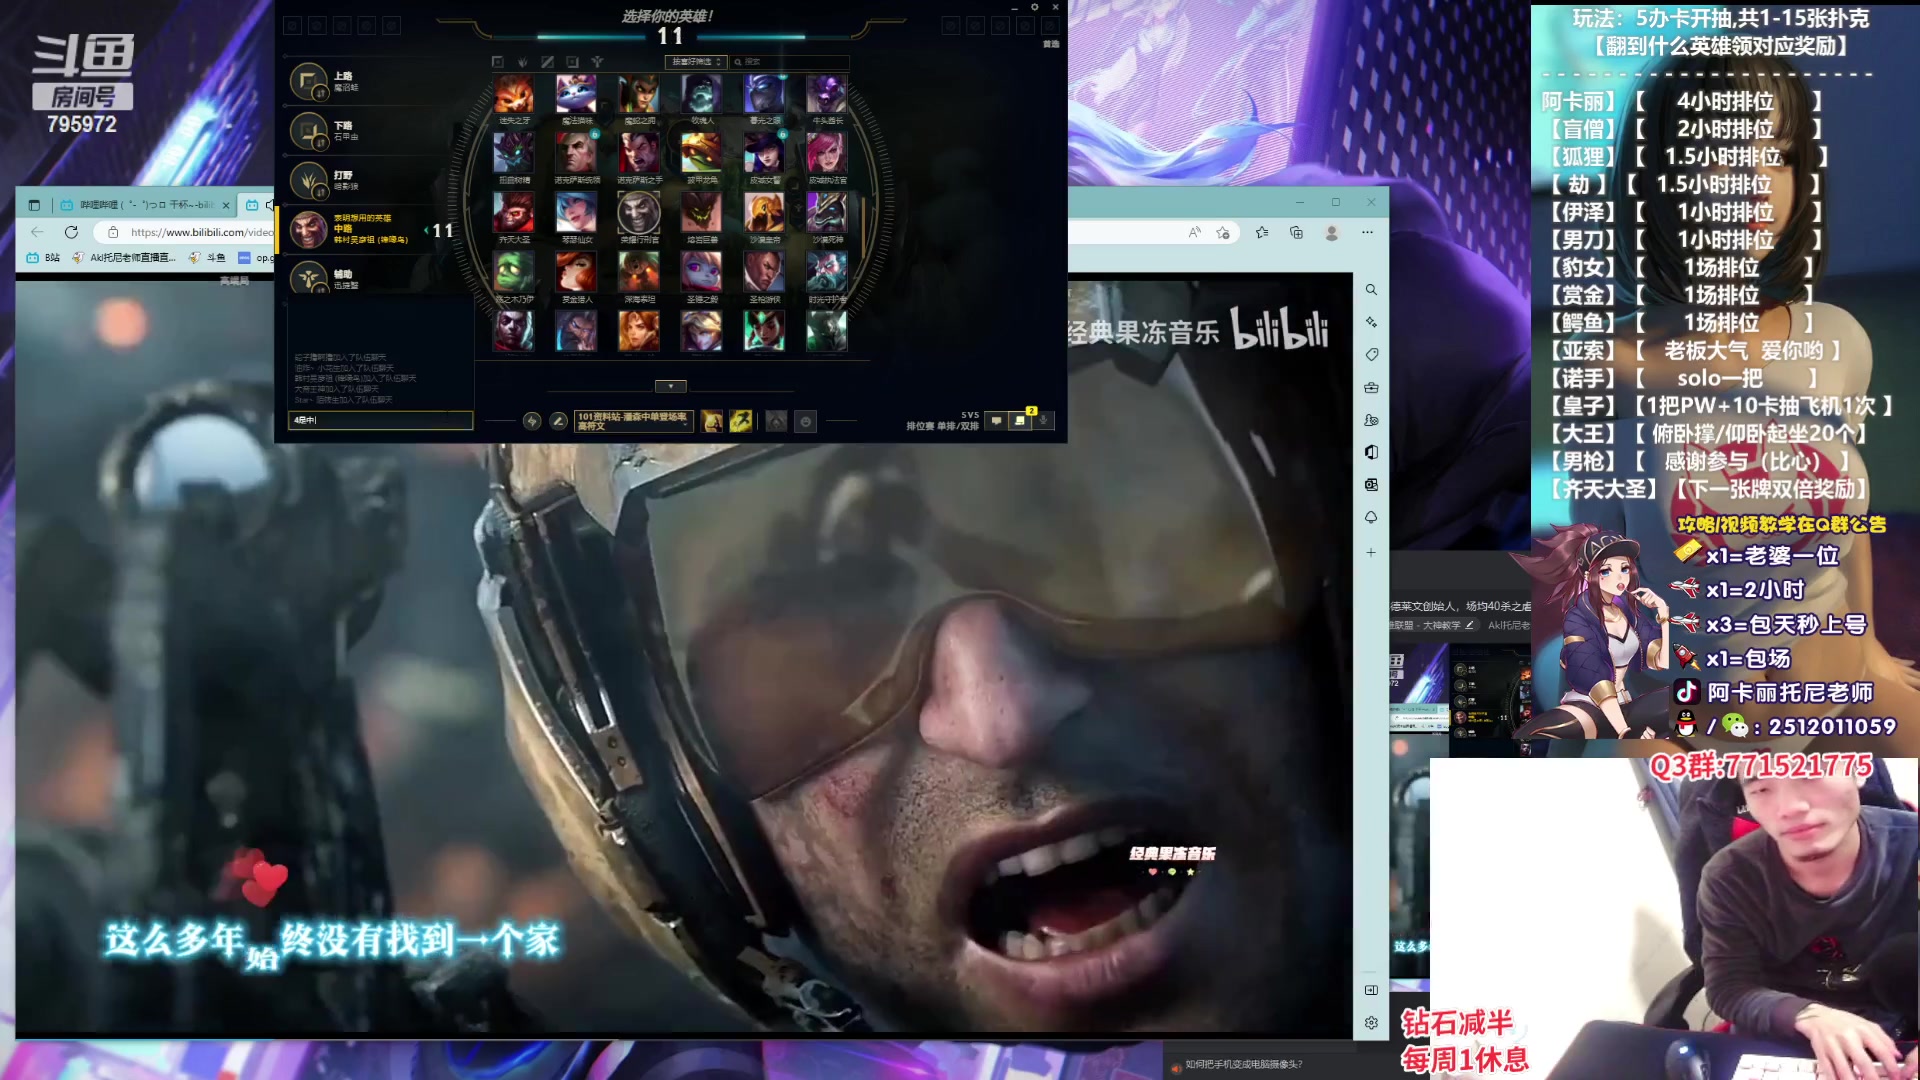Open the emote selection icon
Image resolution: width=1920 pixels, height=1080 pixels.
point(806,421)
